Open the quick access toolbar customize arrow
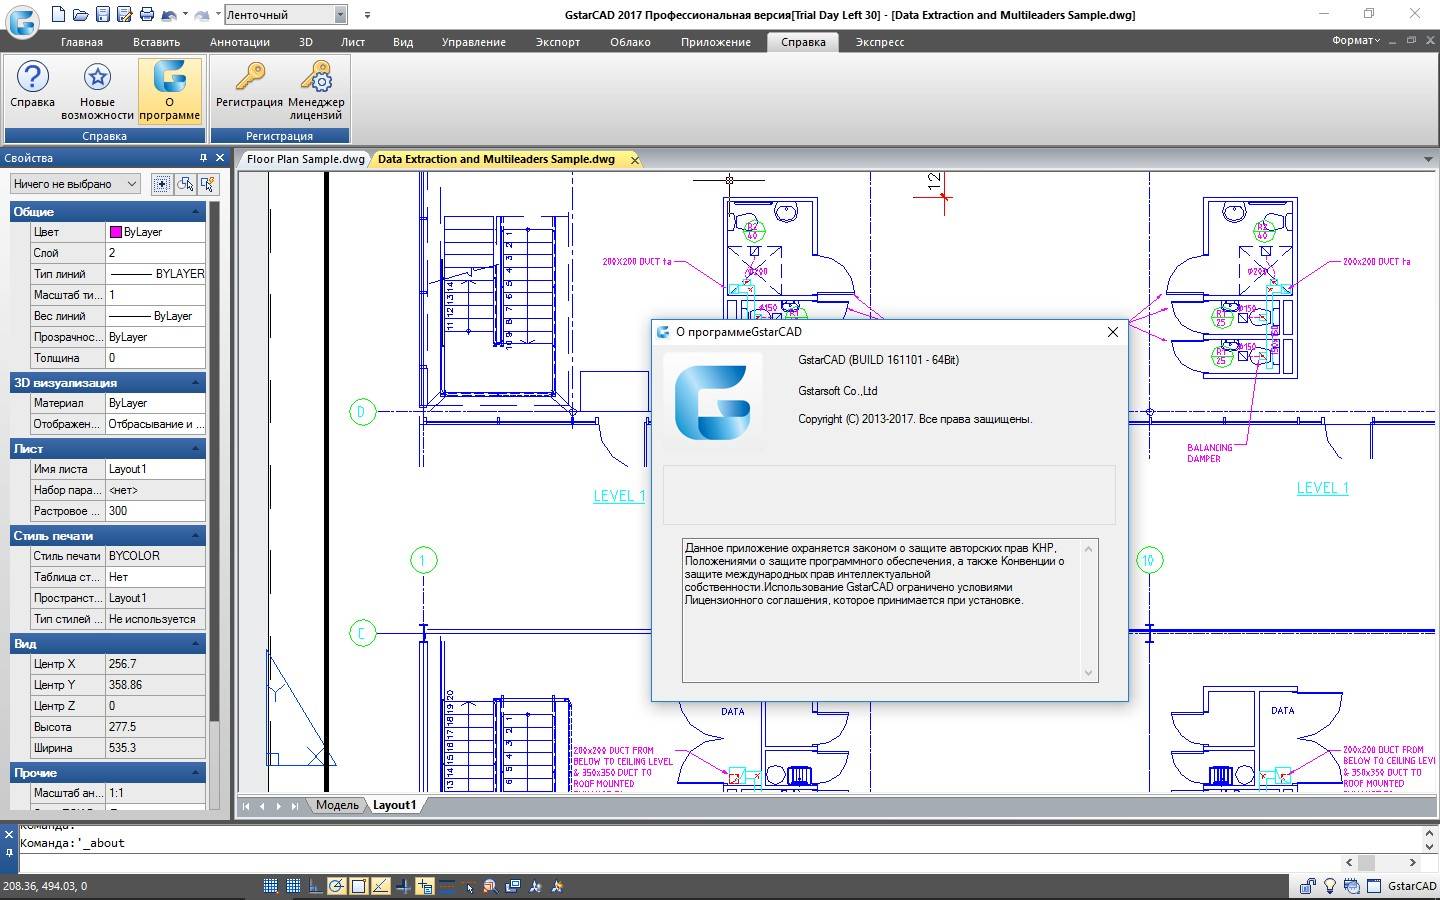 pyautogui.click(x=367, y=15)
